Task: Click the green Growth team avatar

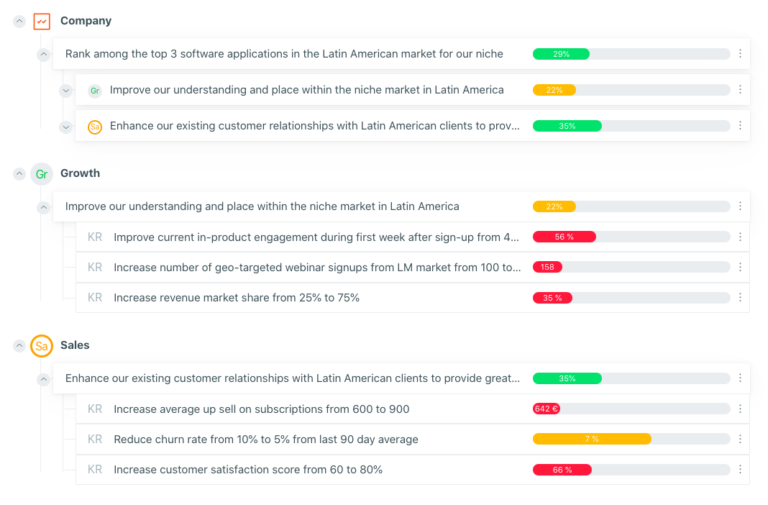Action: coord(41,174)
